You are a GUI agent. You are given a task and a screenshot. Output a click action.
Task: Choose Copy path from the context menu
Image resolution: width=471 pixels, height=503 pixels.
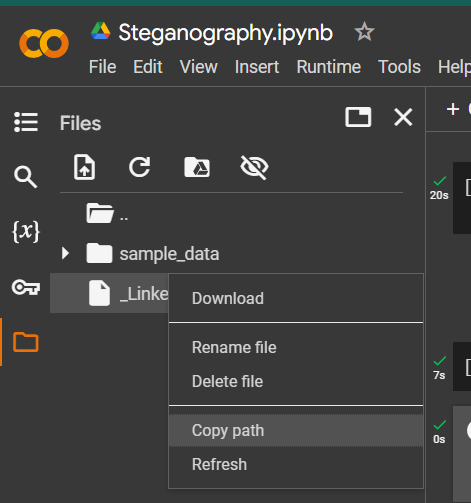pos(296,430)
